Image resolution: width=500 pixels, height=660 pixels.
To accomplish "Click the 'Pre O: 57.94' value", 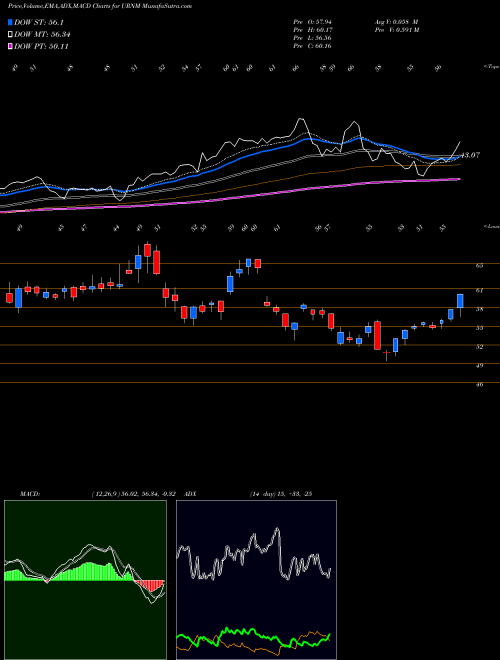I will (x=312, y=22).
